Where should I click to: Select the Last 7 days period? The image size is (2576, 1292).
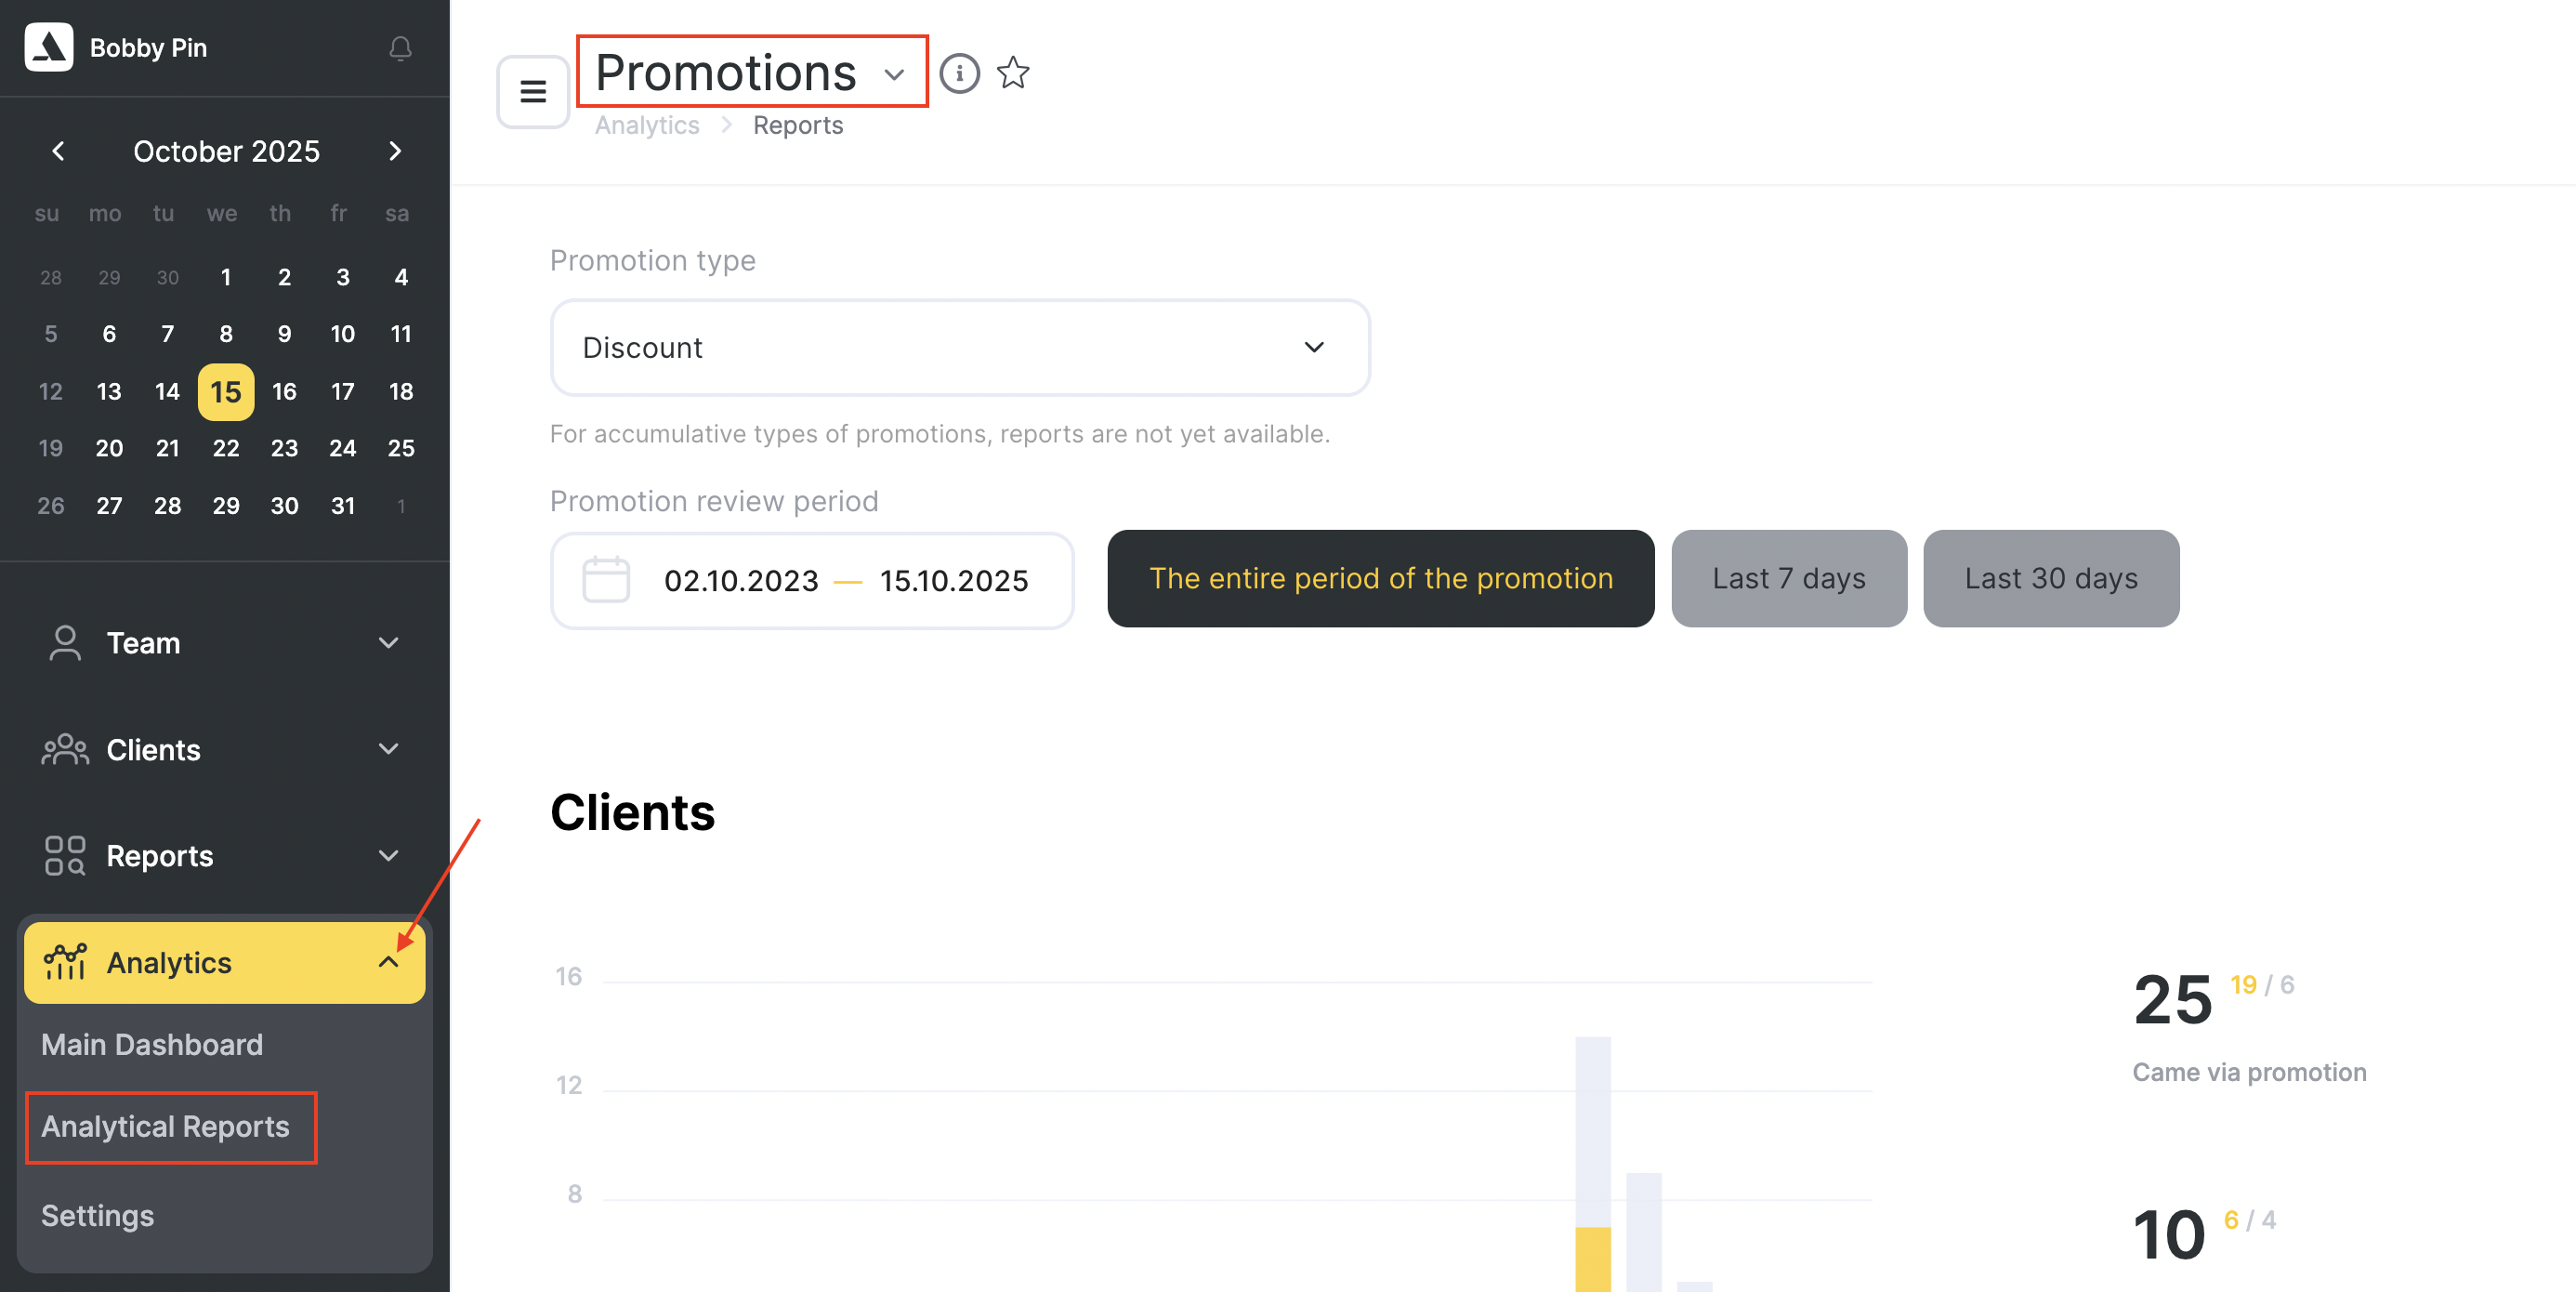pos(1788,579)
